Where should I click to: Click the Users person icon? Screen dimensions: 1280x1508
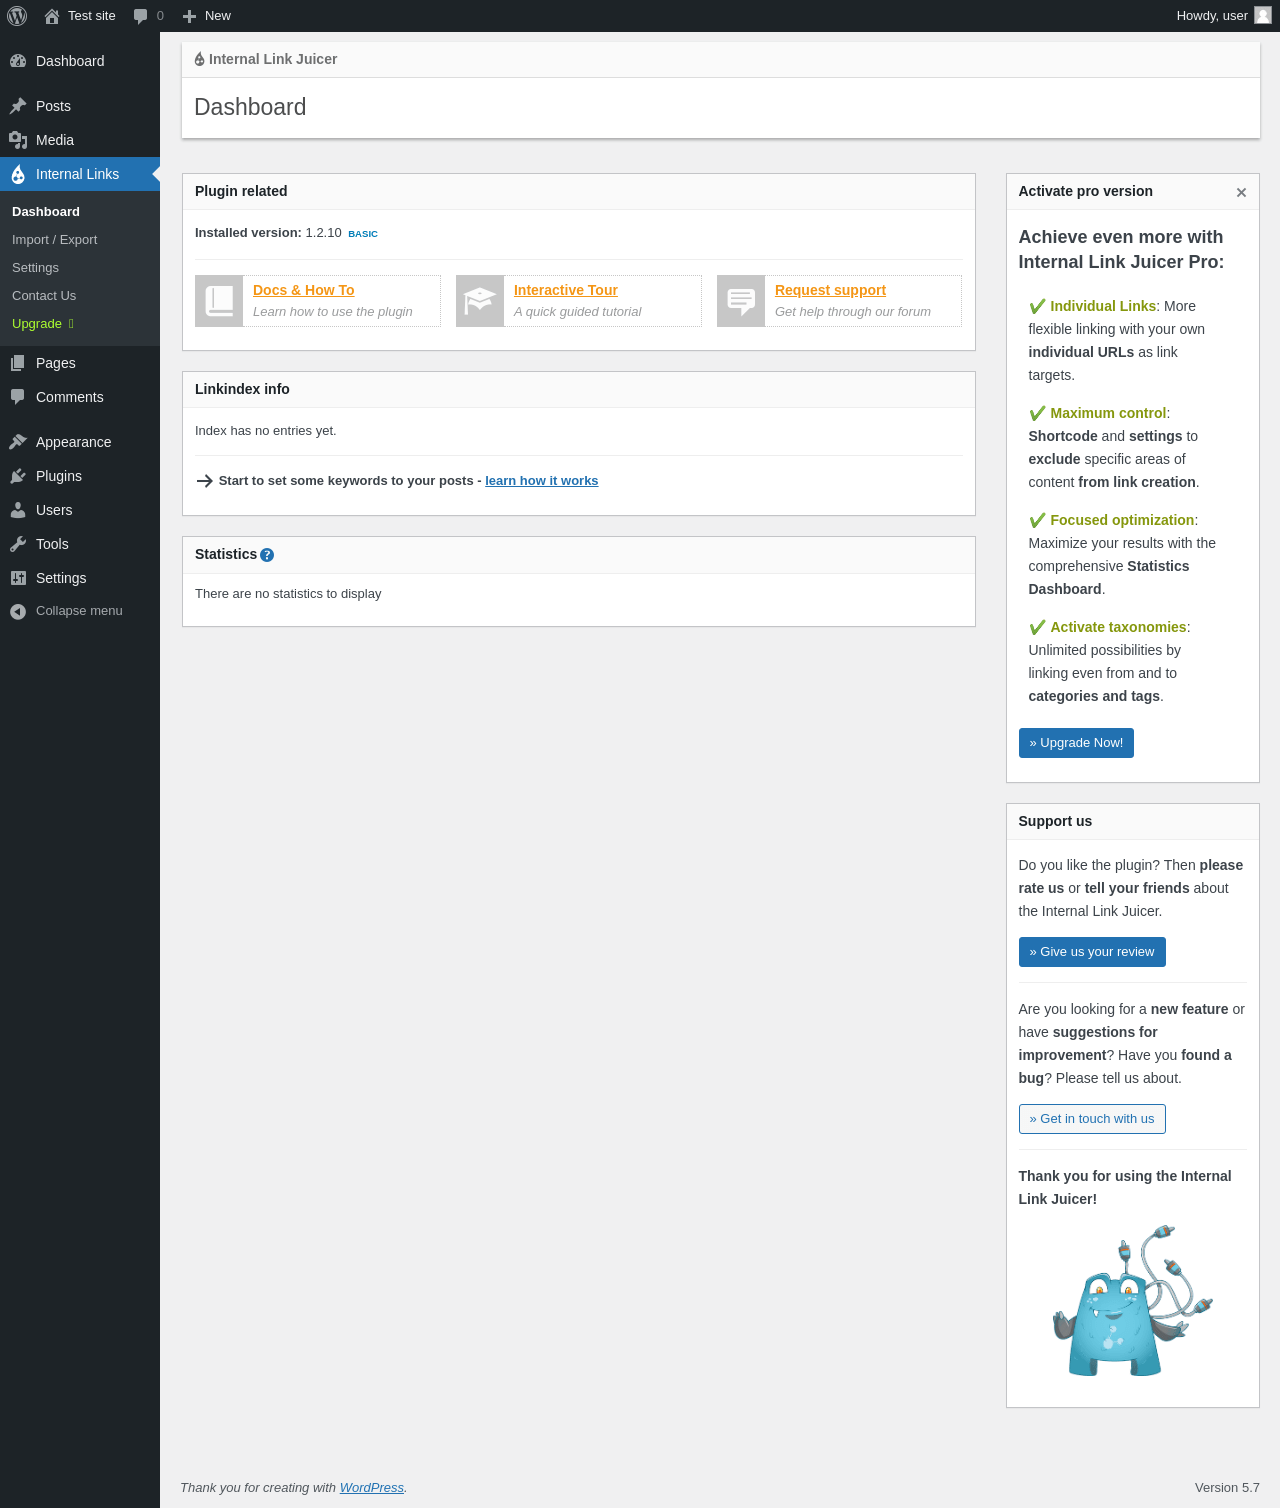(x=18, y=510)
